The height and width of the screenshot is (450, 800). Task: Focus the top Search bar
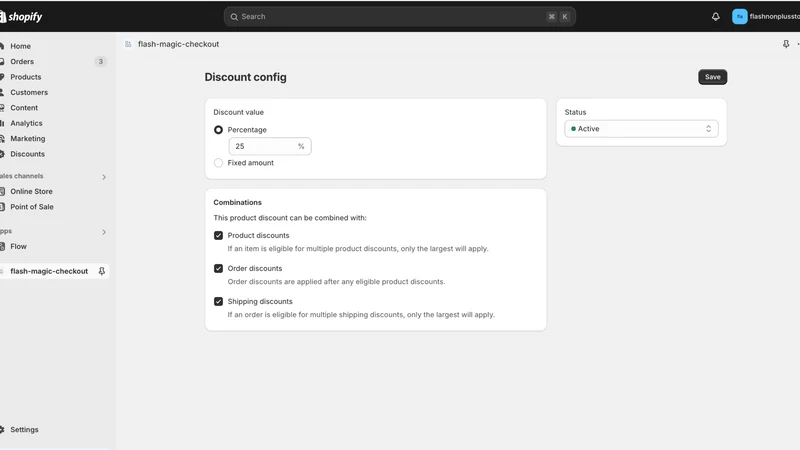coord(399,17)
